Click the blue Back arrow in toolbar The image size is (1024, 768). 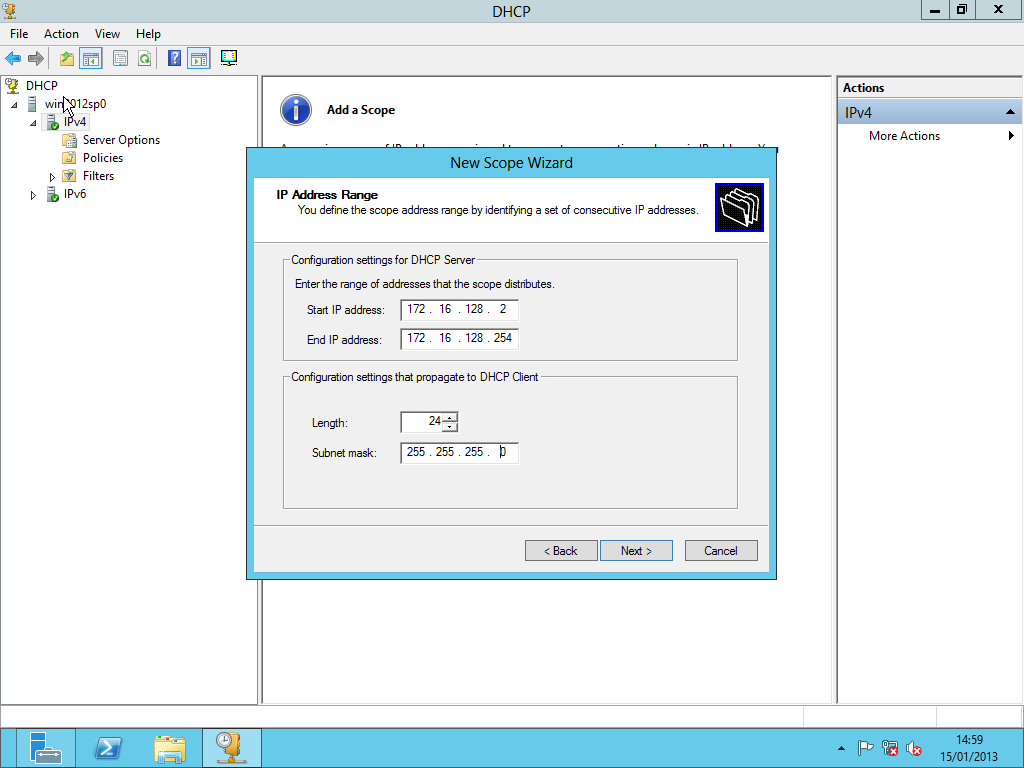pyautogui.click(x=13, y=59)
